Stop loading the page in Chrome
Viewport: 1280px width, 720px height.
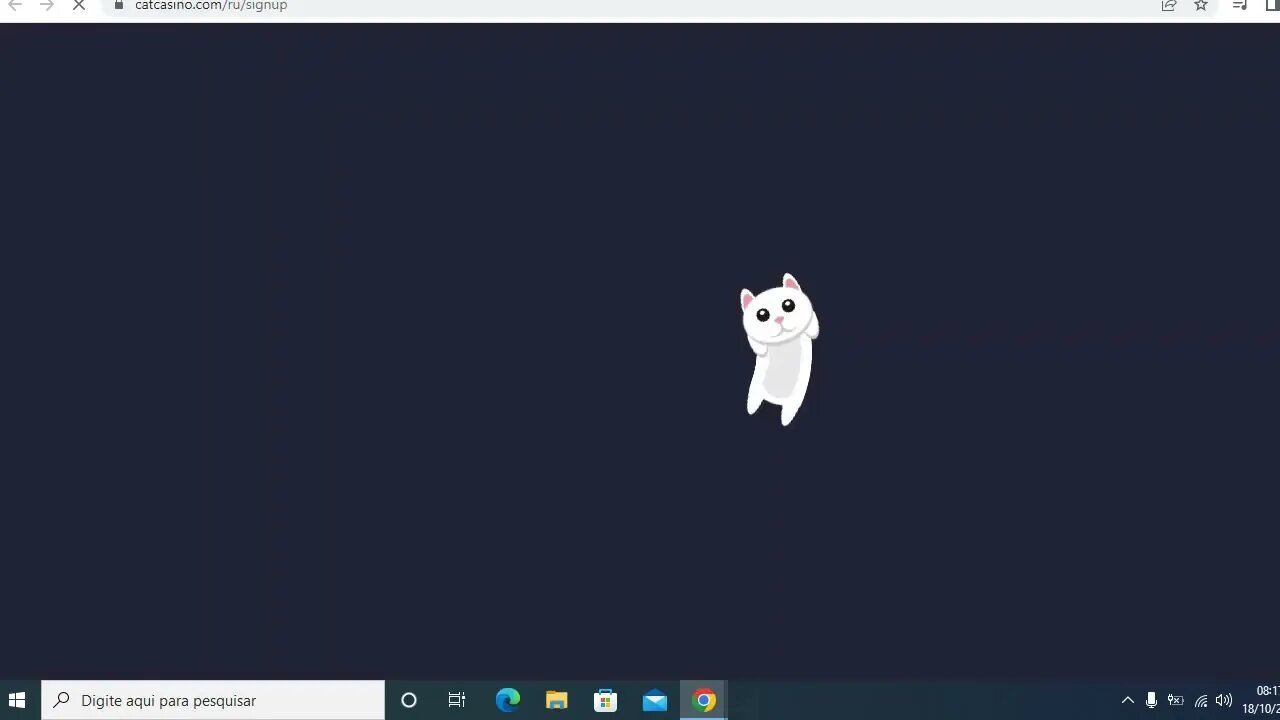click(x=79, y=6)
